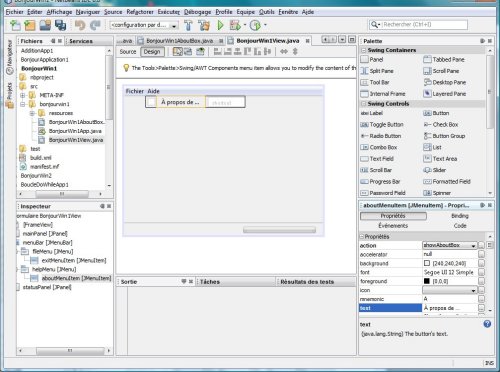
Task: Click the New Project toolbar icon
Action: [30, 25]
